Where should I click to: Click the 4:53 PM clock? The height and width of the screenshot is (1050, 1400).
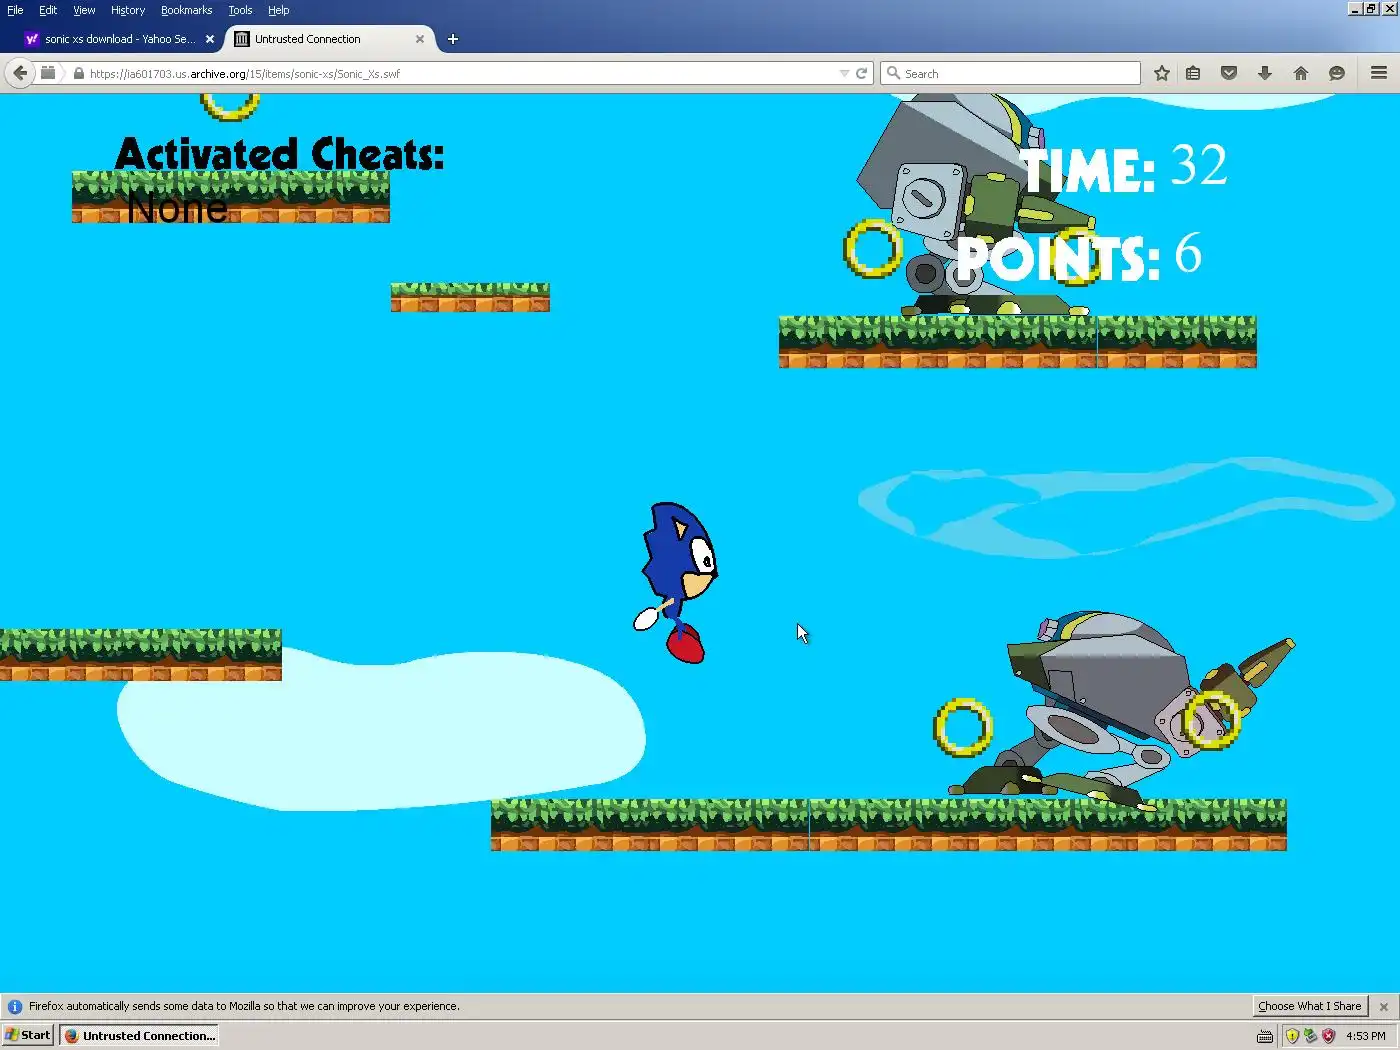(x=1365, y=1036)
